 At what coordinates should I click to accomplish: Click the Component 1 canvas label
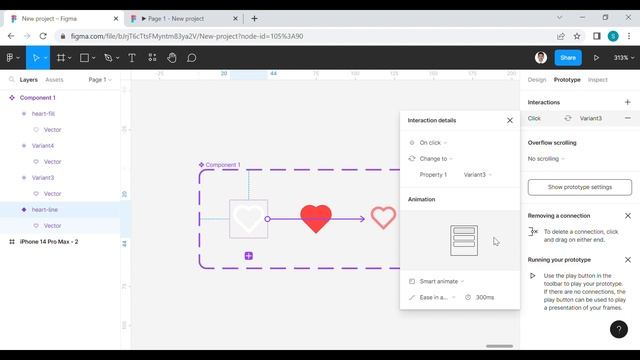[220, 164]
